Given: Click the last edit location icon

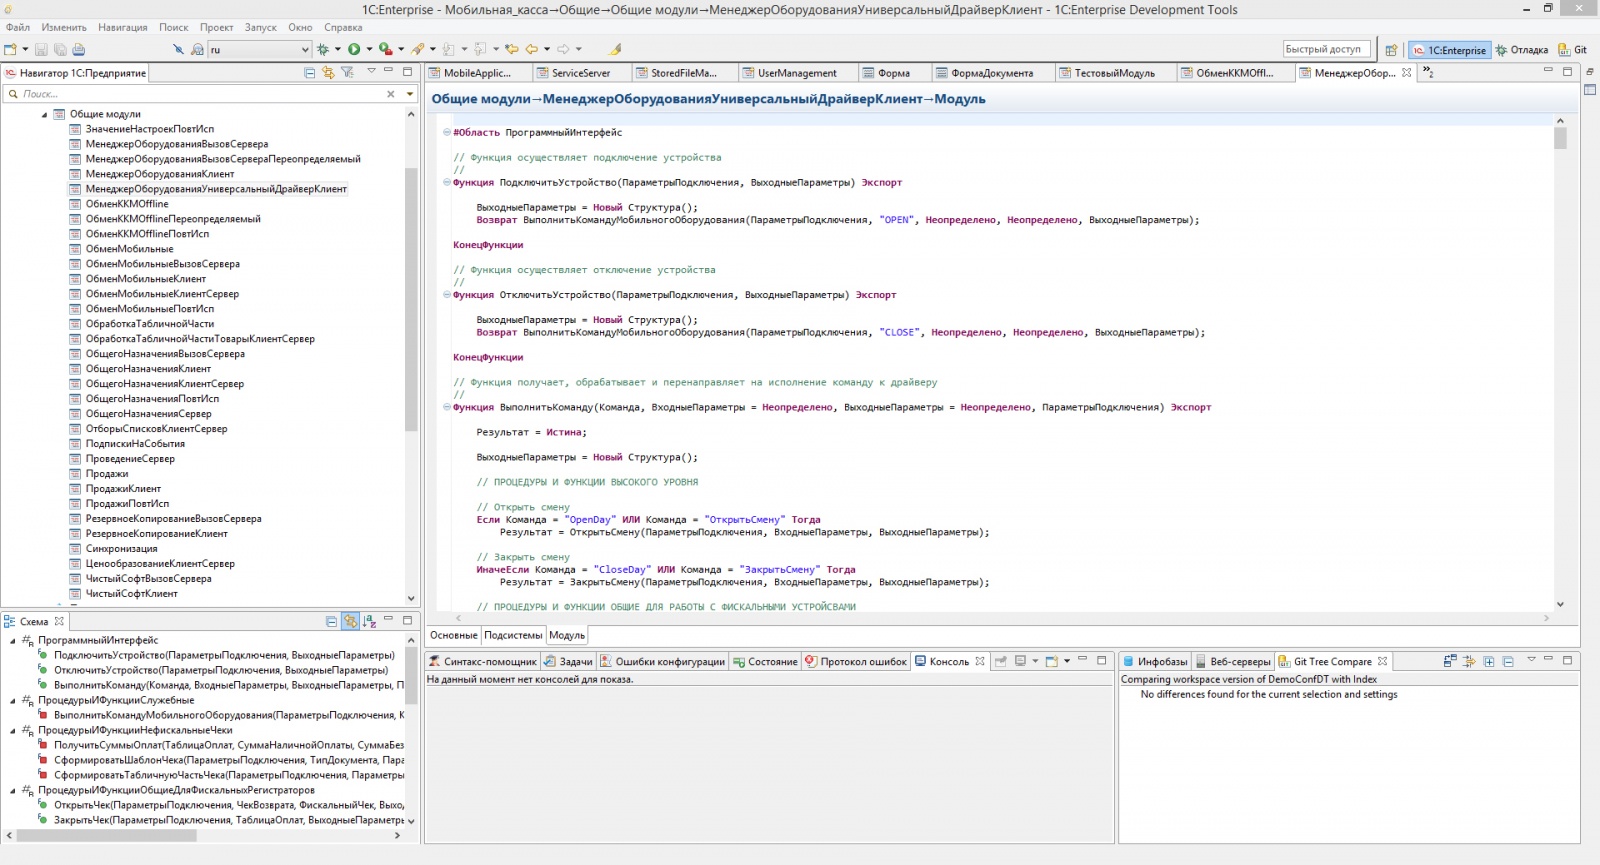Looking at the screenshot, I should pyautogui.click(x=512, y=49).
